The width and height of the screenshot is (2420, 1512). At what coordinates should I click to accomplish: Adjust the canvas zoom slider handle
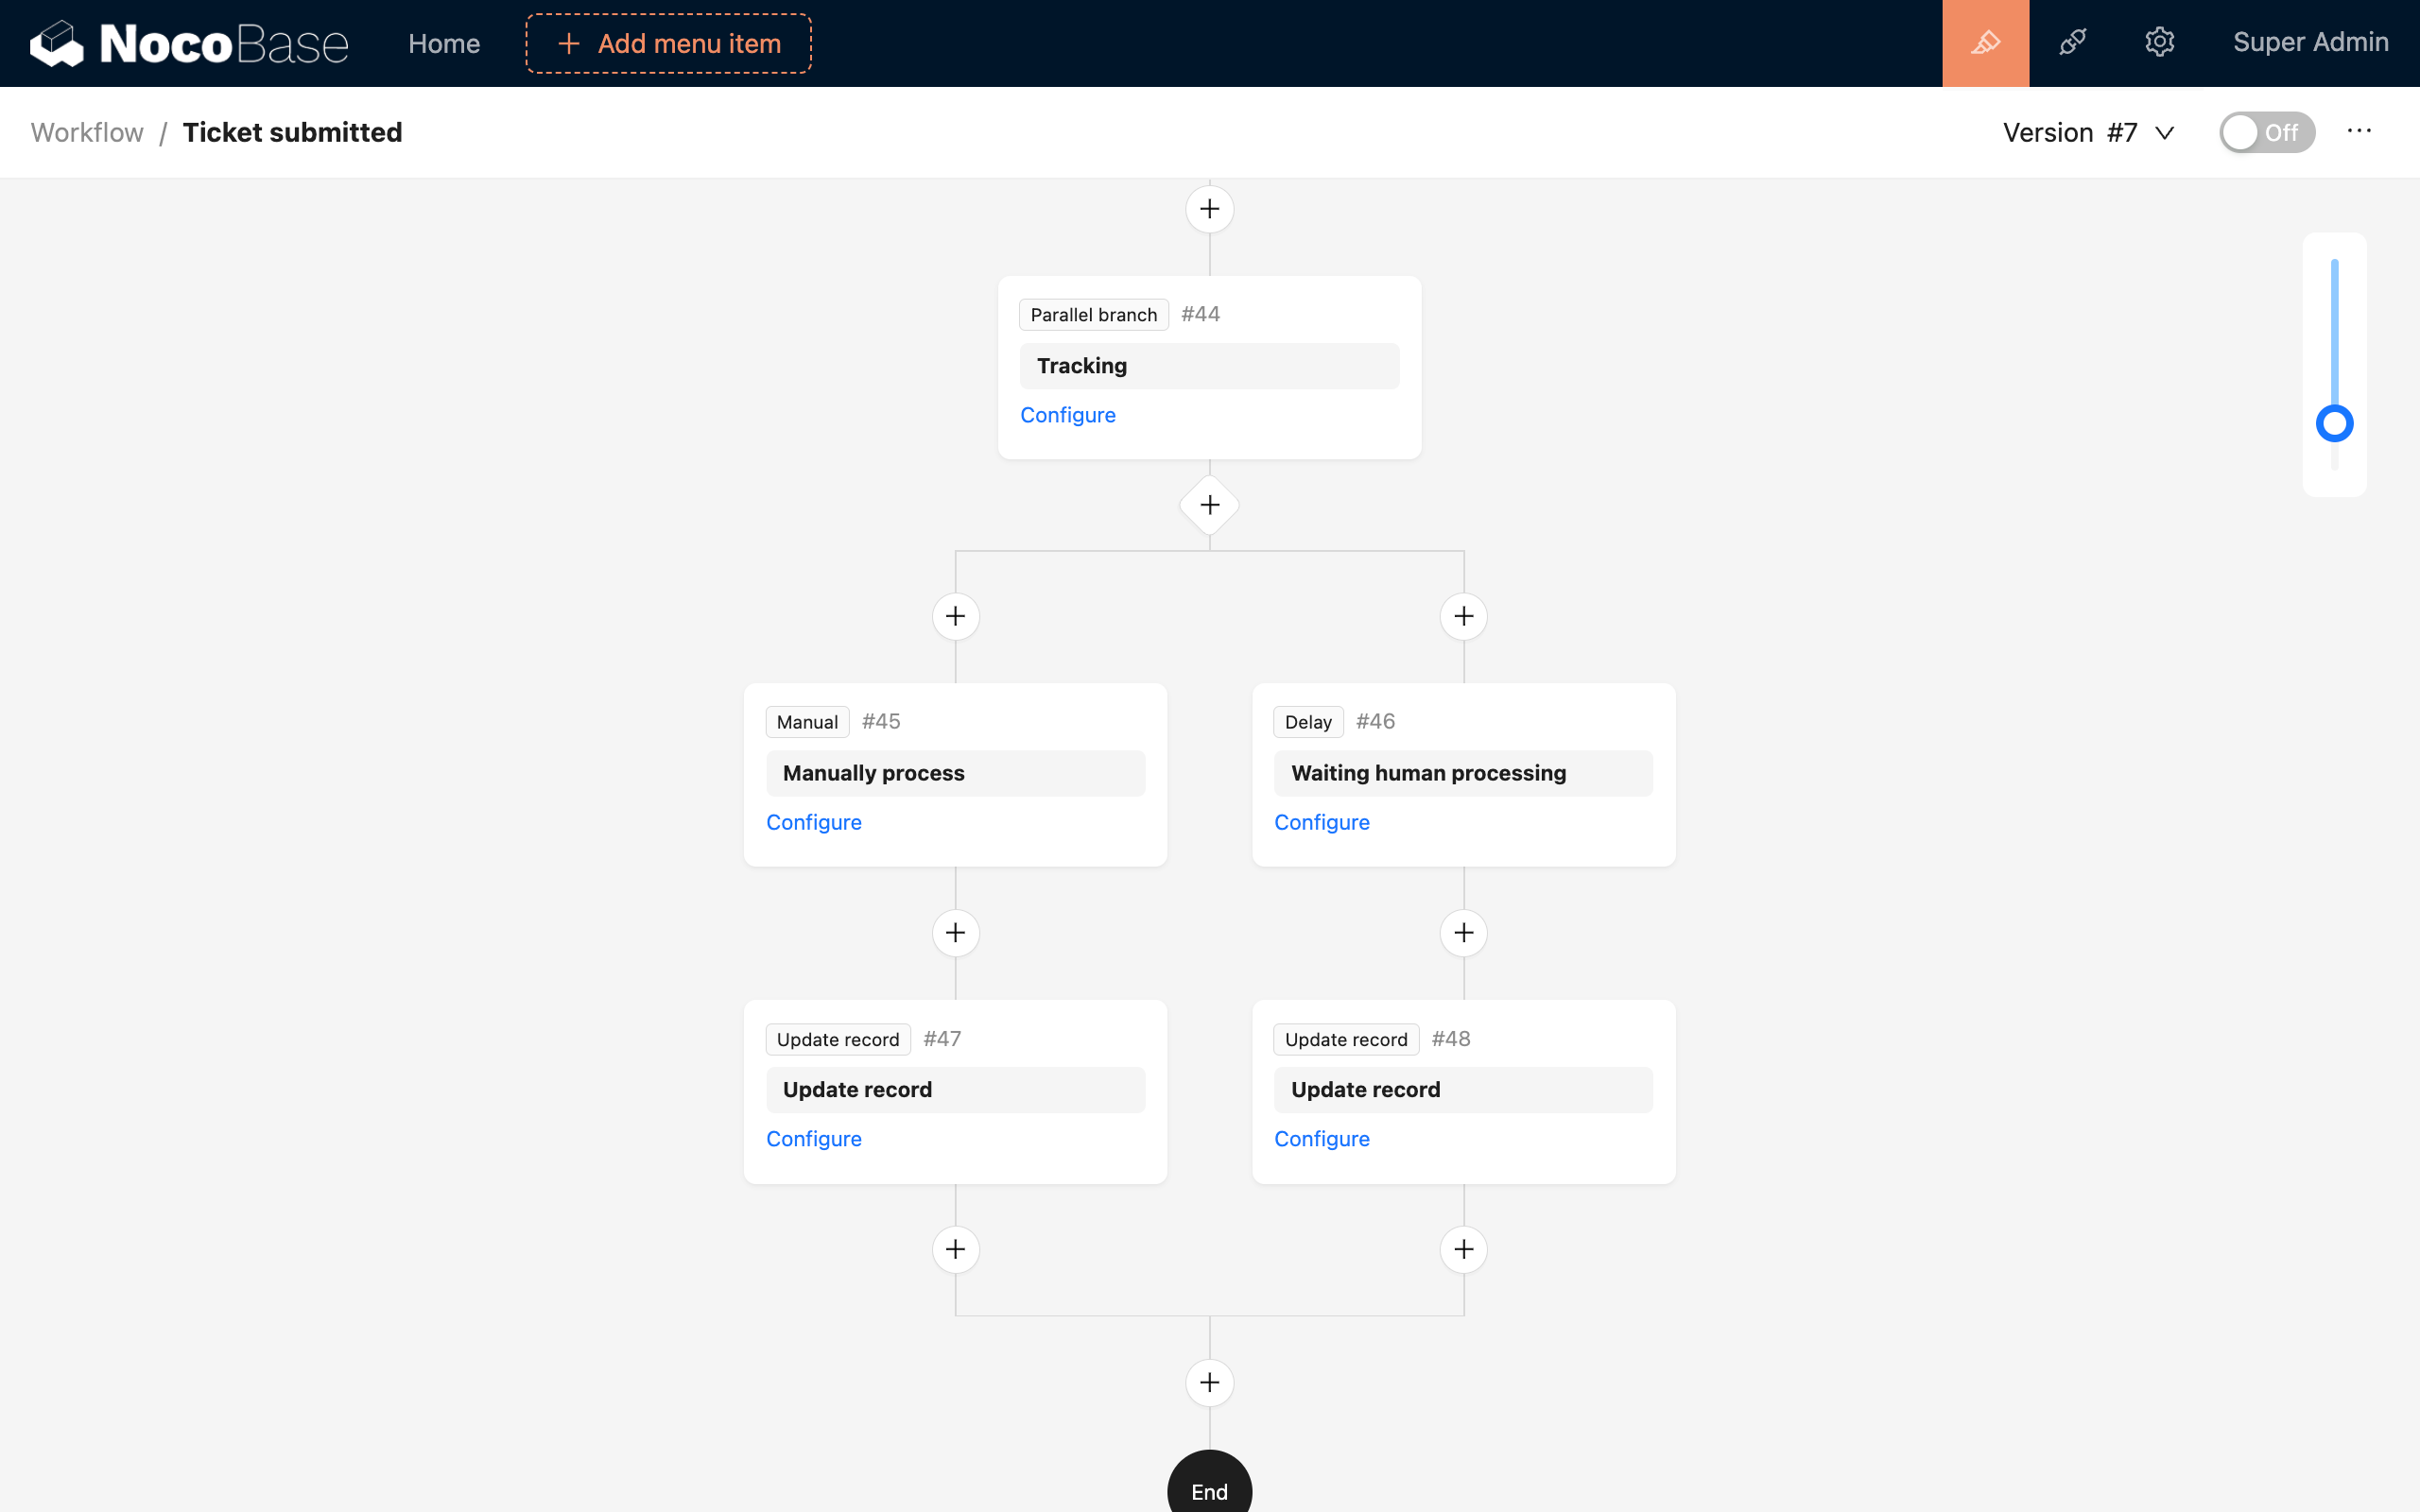[2334, 423]
